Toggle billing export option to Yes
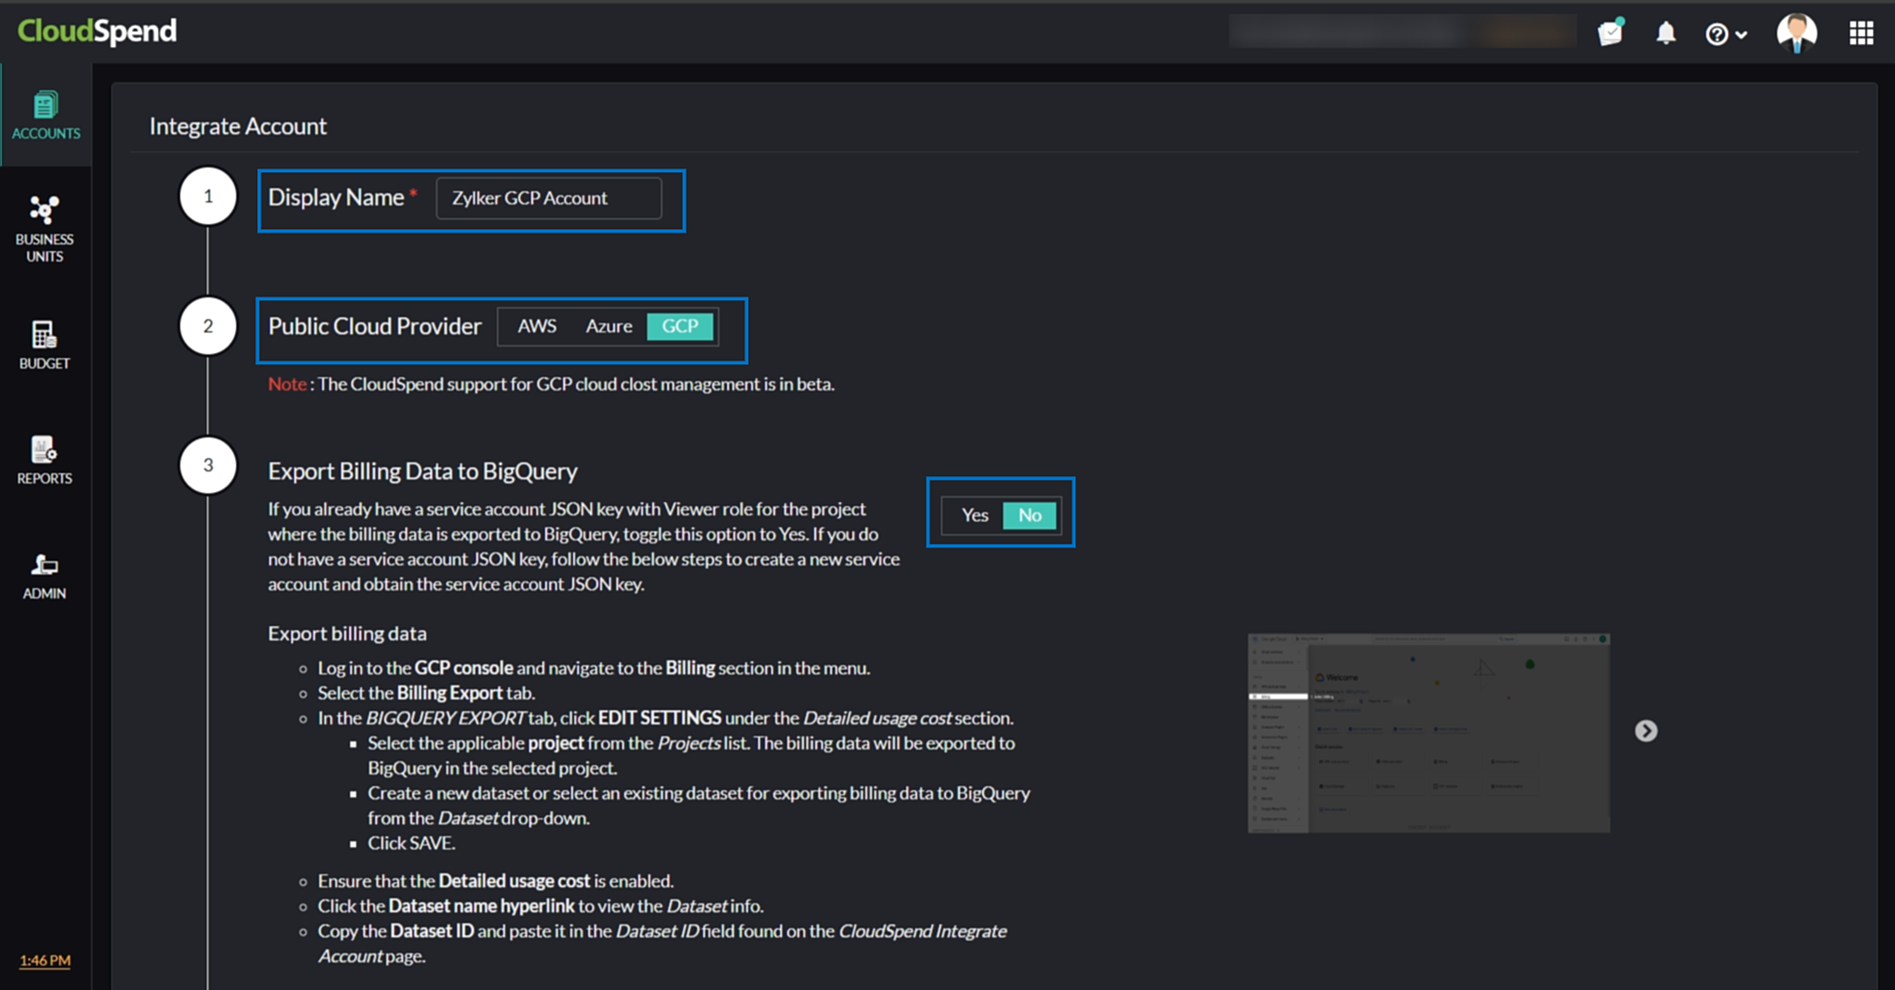The height and width of the screenshot is (990, 1895). (974, 515)
